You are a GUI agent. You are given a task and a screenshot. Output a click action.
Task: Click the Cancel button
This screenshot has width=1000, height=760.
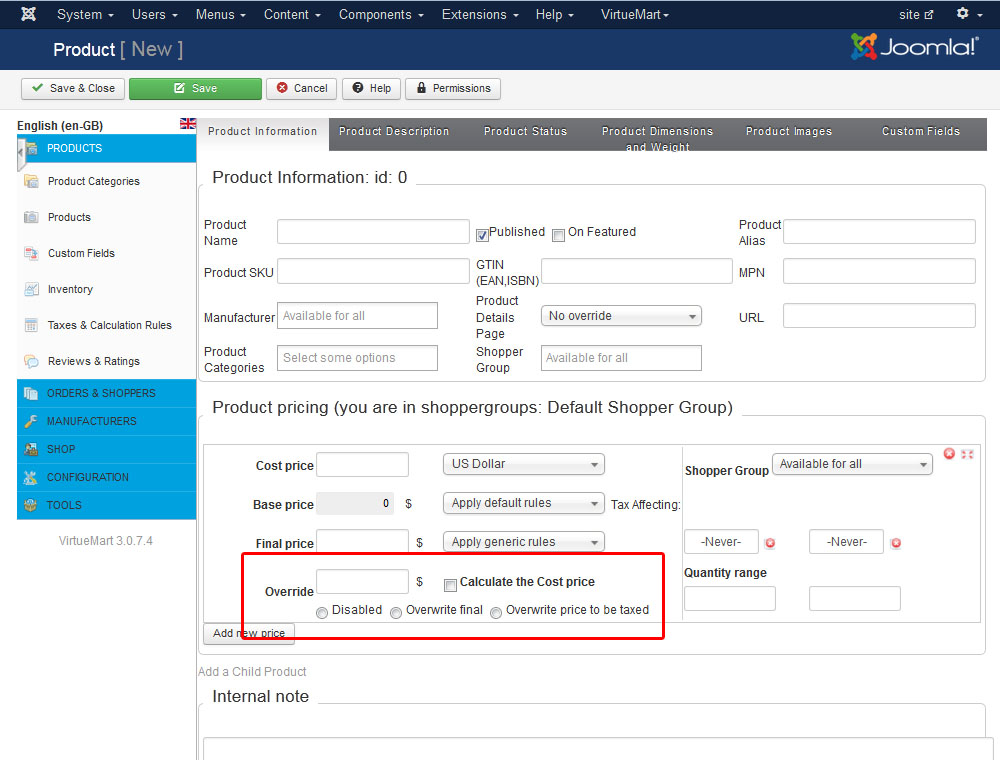pyautogui.click(x=302, y=89)
